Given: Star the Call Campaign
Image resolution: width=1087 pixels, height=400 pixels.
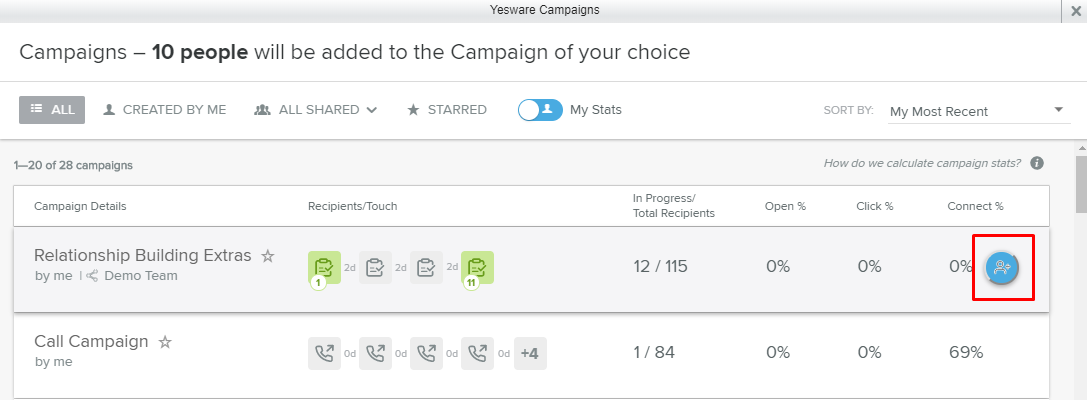Looking at the screenshot, I should [165, 342].
